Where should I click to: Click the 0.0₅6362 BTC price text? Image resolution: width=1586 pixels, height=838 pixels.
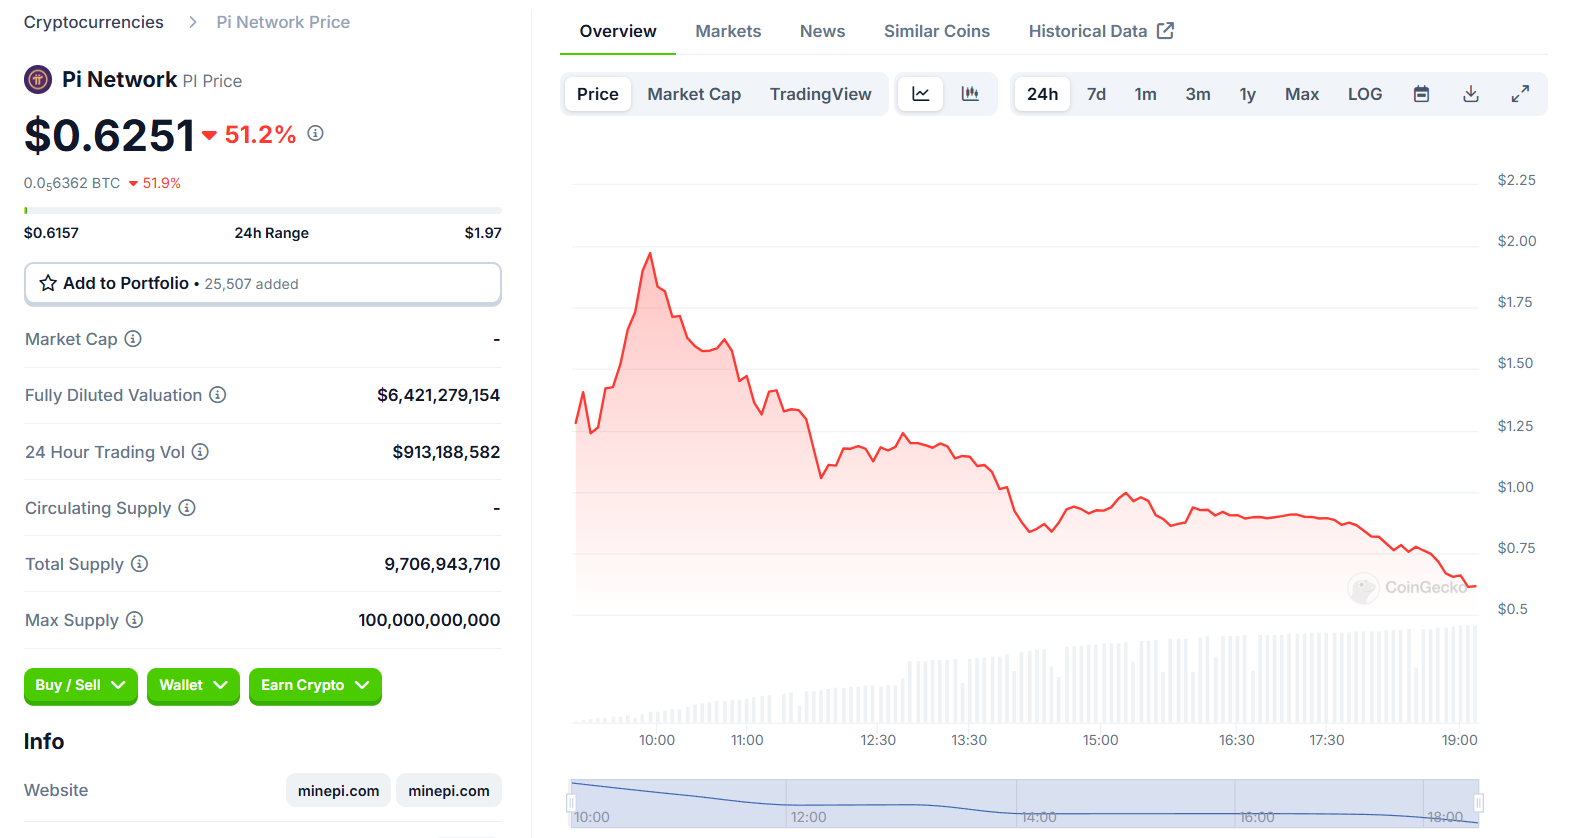click(x=72, y=183)
